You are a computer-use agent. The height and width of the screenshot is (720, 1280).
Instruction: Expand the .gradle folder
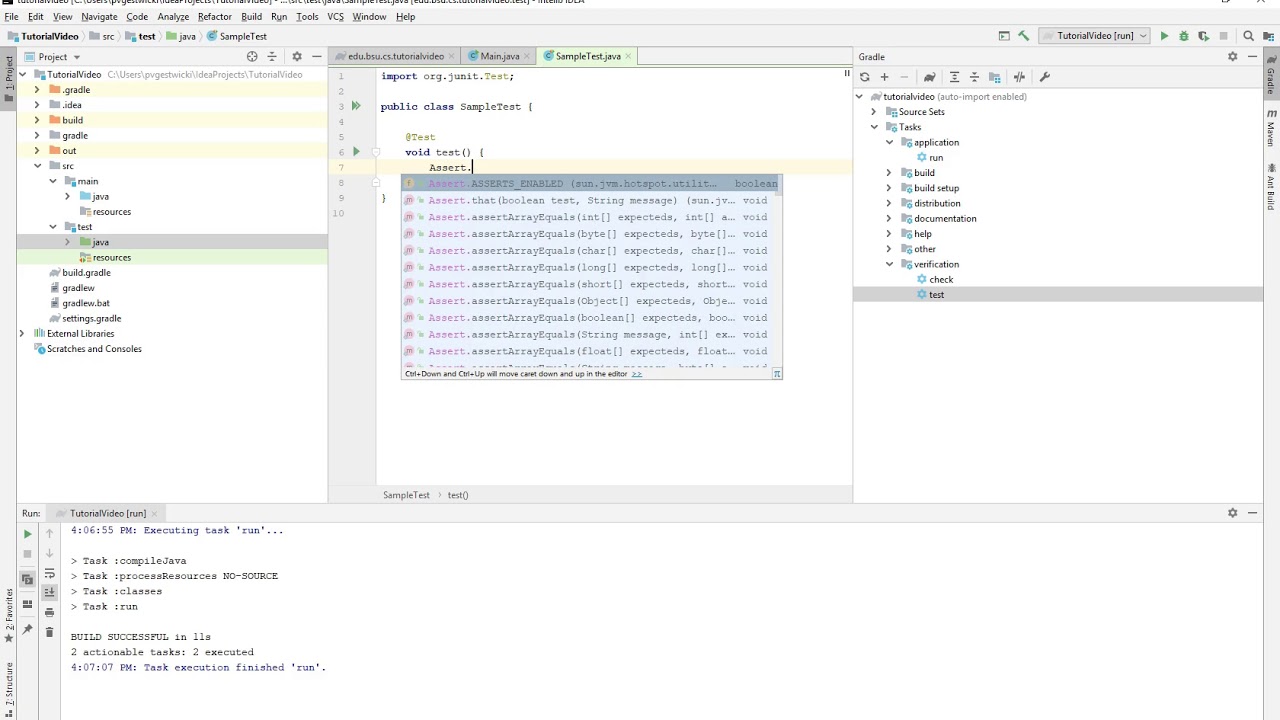[x=37, y=90]
